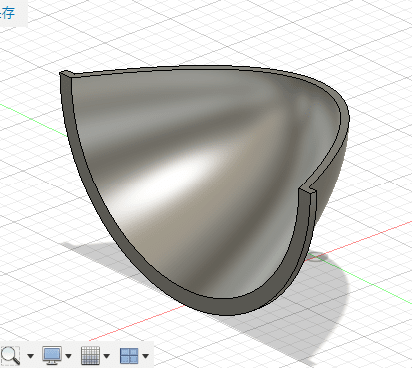Expand the Display Settings dropdown arrow
The width and height of the screenshot is (412, 368).
point(68,356)
